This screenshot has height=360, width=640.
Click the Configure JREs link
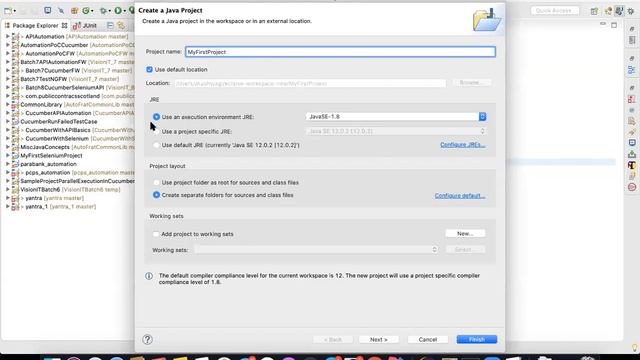[x=462, y=145]
